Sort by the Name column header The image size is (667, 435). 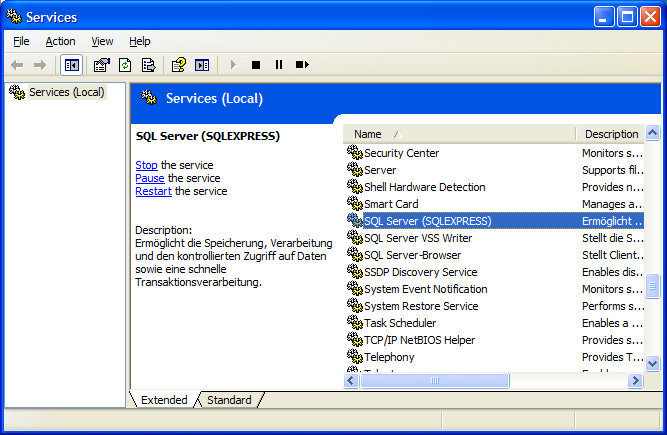(x=459, y=134)
